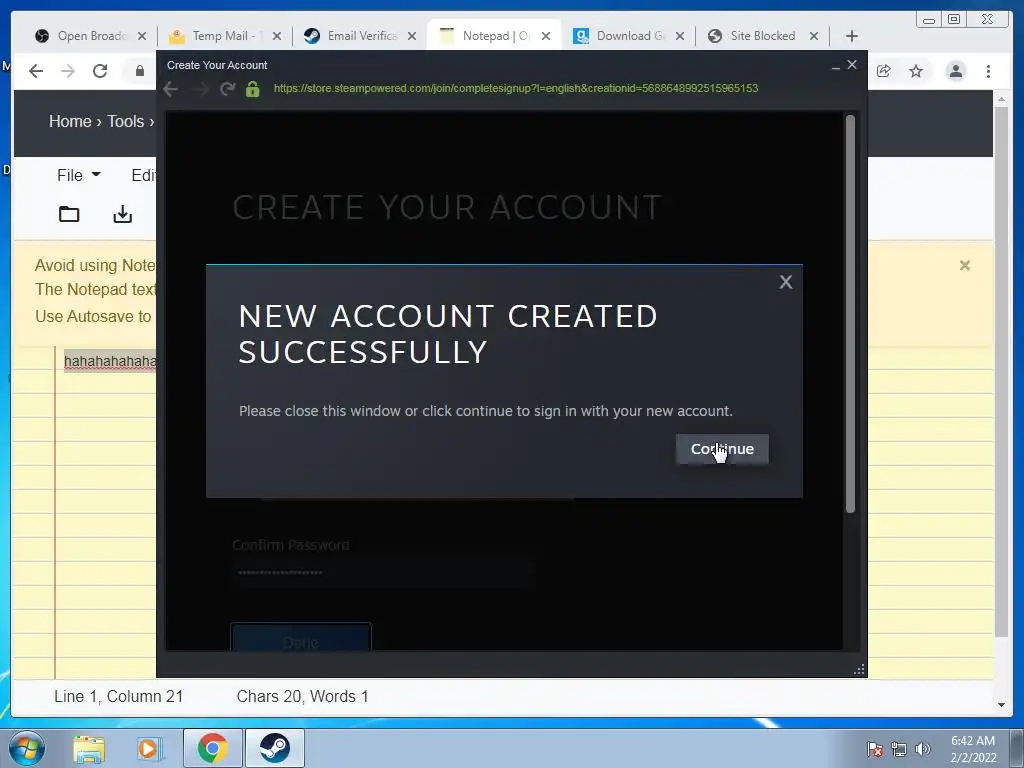Close the Email Verification tab
This screenshot has width=1024, height=768.
[412, 36]
